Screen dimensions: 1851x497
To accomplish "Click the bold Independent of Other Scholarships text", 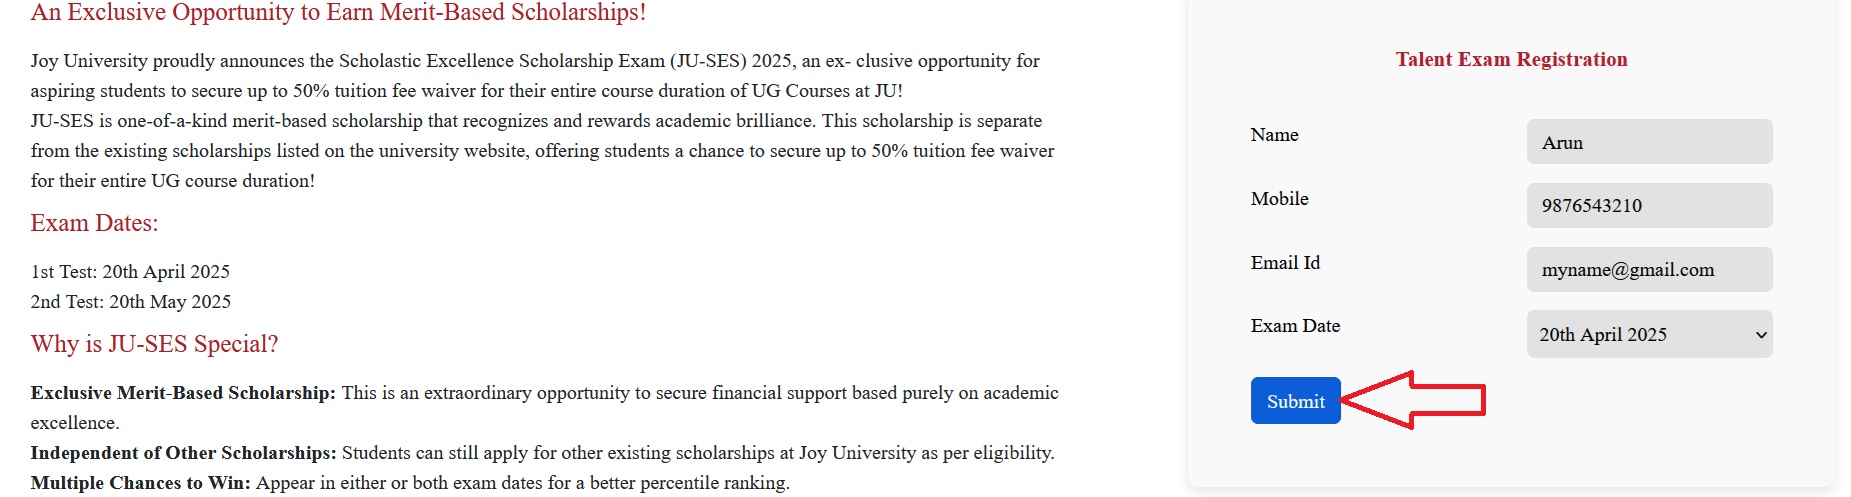I will point(183,453).
